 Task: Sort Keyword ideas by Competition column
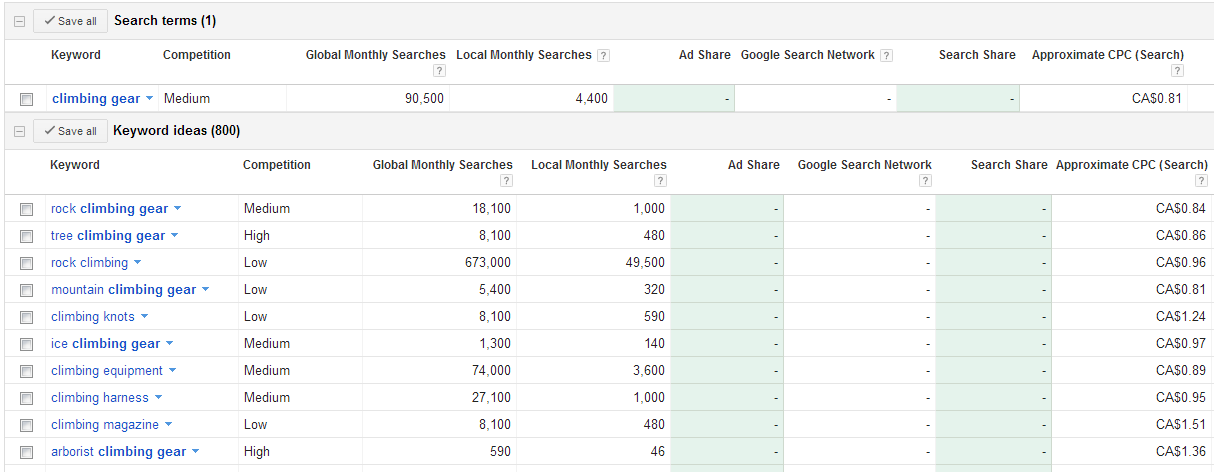click(277, 165)
